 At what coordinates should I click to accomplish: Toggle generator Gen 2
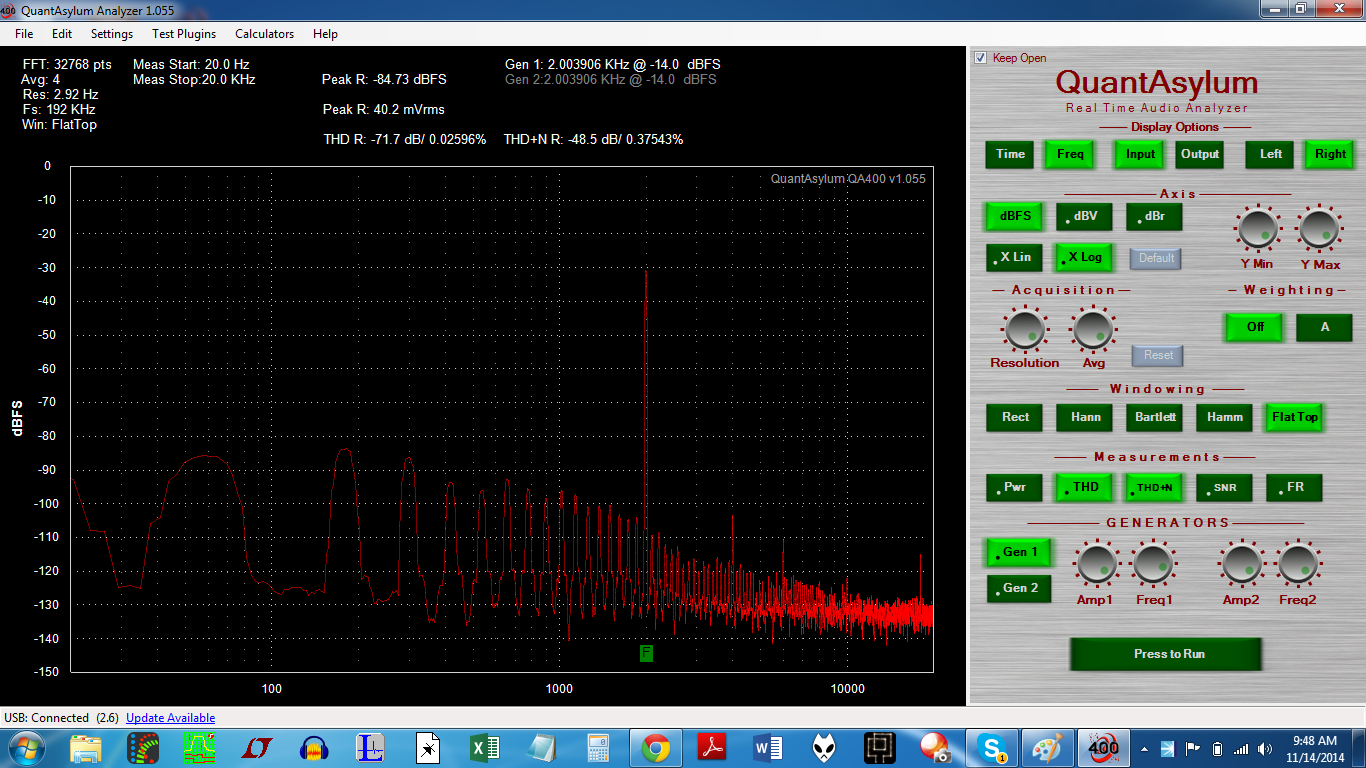(1019, 588)
